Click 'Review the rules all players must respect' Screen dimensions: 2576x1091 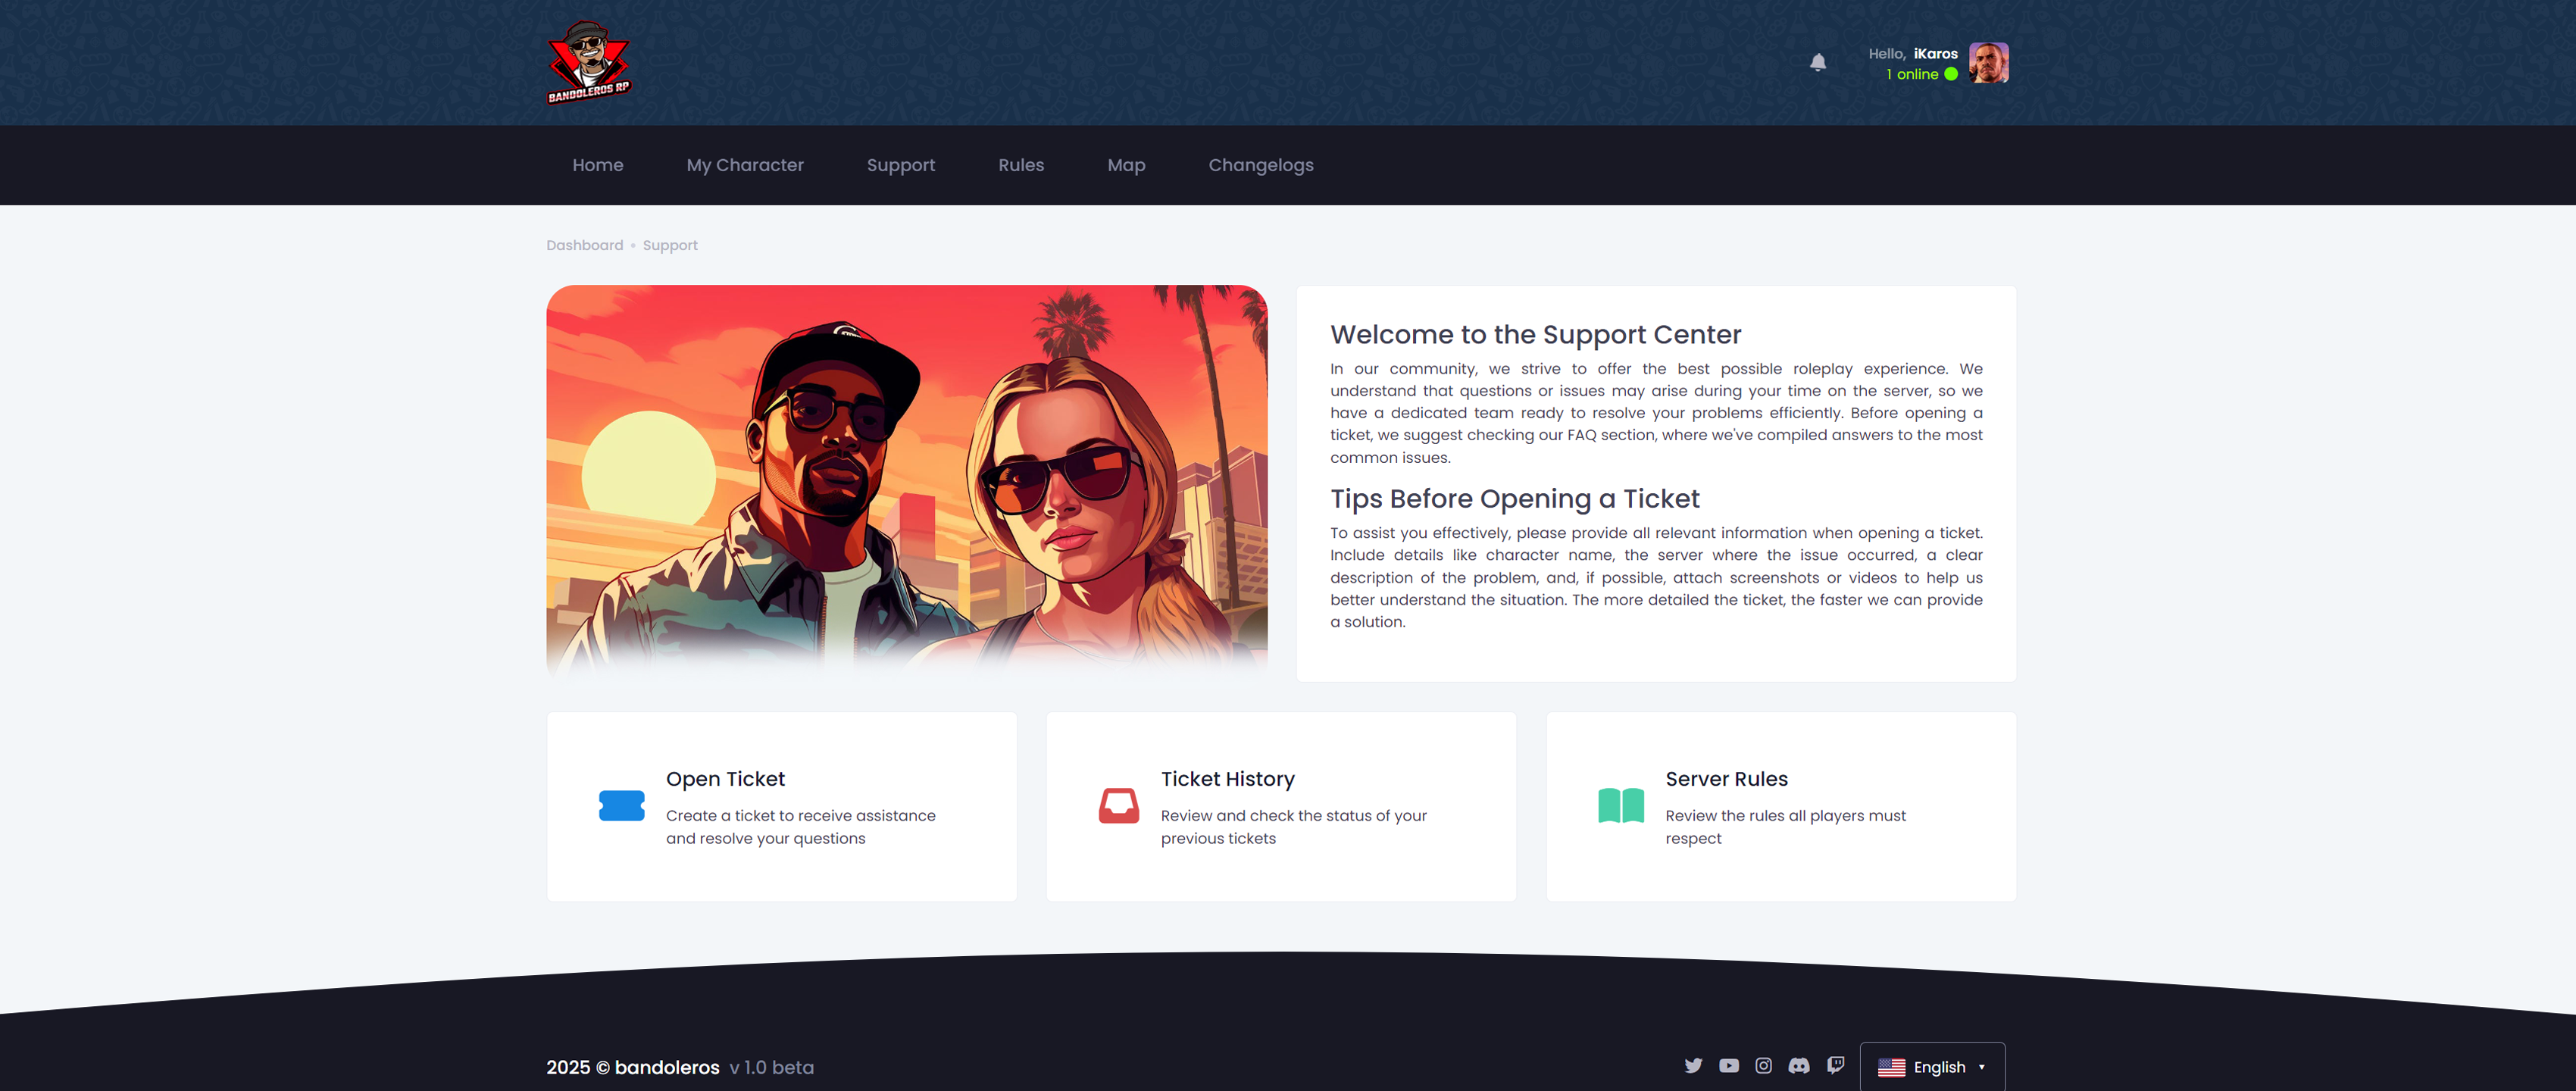pos(1785,827)
